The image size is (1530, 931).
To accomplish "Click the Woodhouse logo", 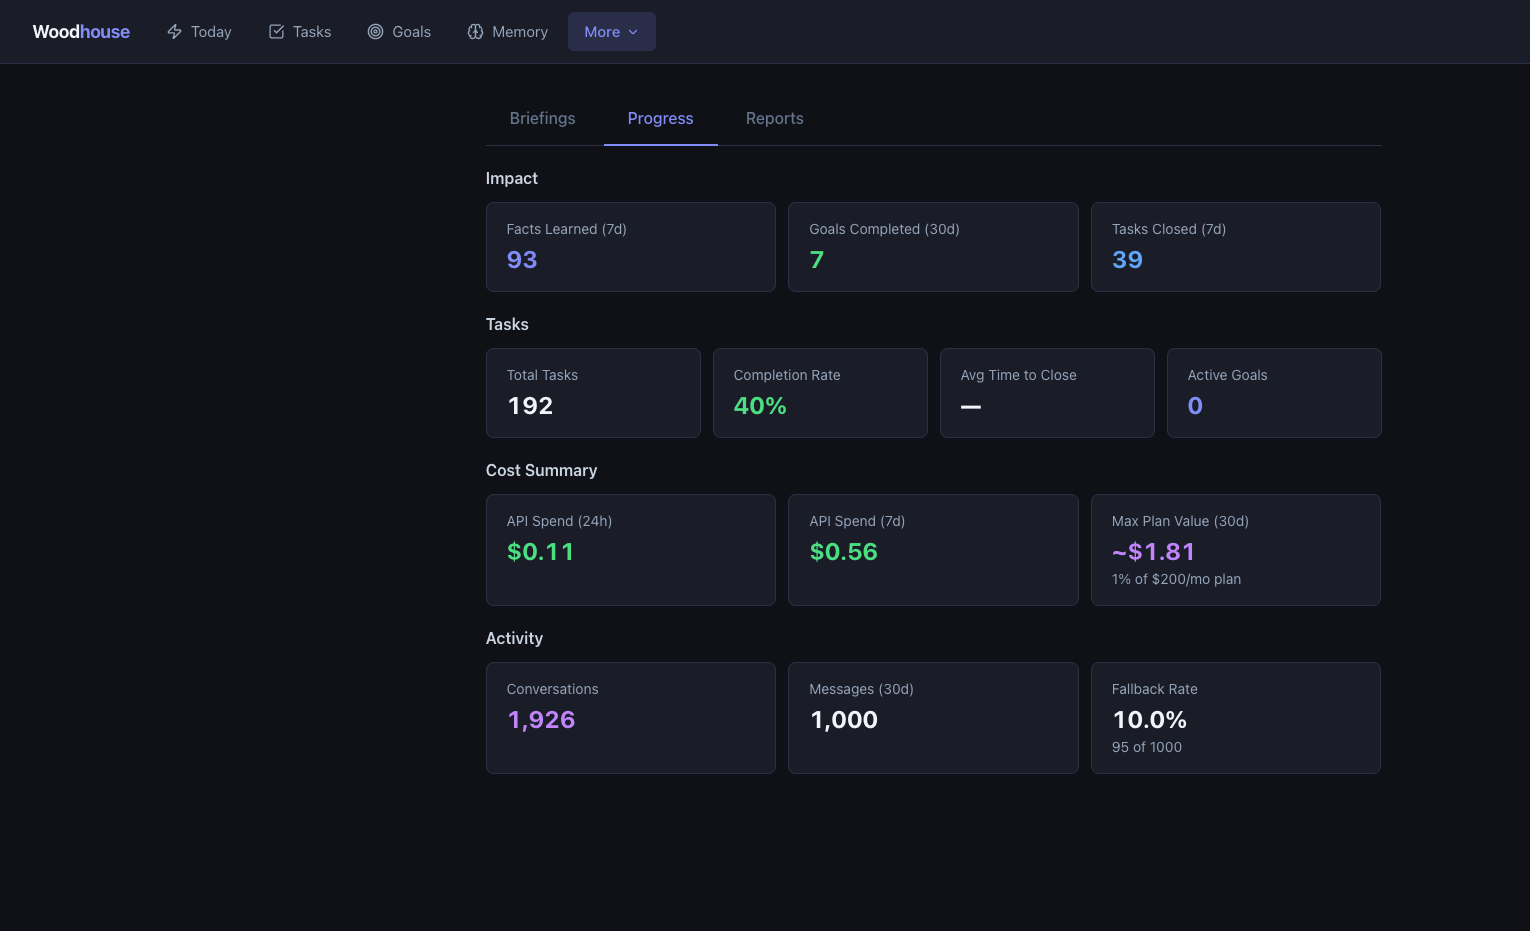I will (x=81, y=32).
